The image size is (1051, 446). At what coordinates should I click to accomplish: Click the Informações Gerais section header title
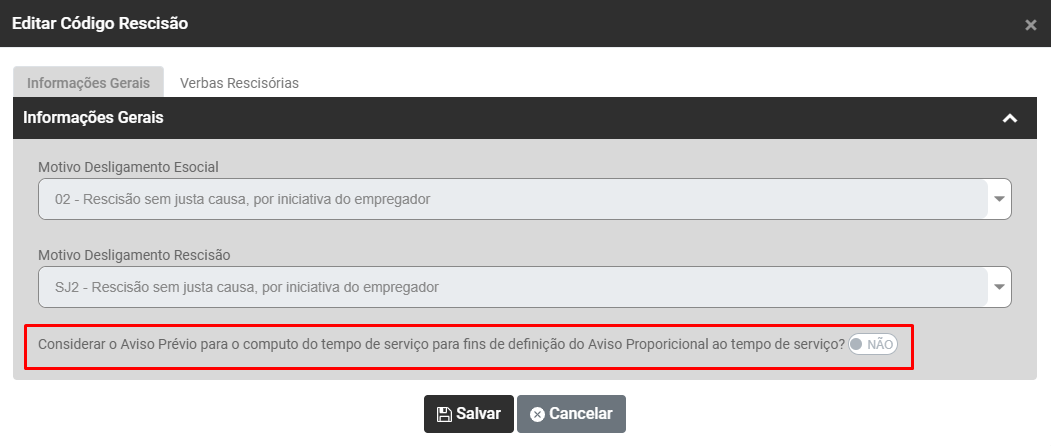click(x=93, y=118)
